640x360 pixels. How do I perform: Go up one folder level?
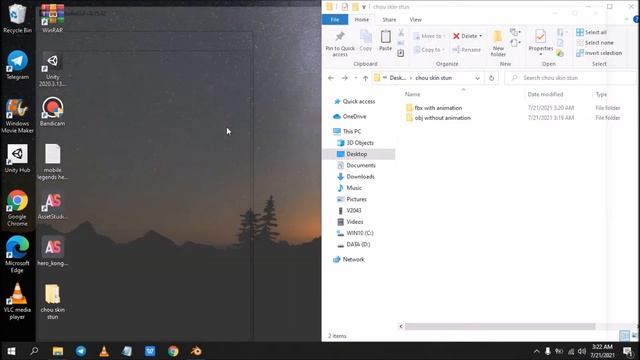[x=365, y=78]
